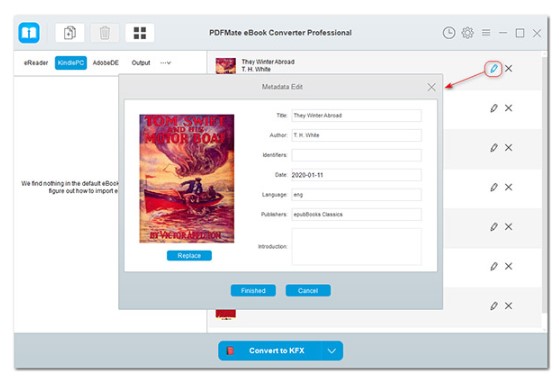Image resolution: width=559 pixels, height=376 pixels.
Task: Open the output format dropdown arrow
Action: [x=332, y=351]
